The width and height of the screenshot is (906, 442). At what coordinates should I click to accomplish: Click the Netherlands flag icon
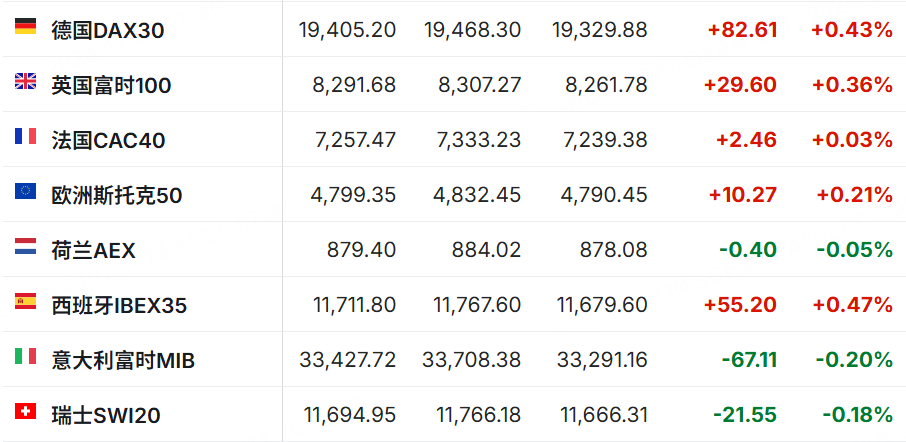[x=25, y=246]
